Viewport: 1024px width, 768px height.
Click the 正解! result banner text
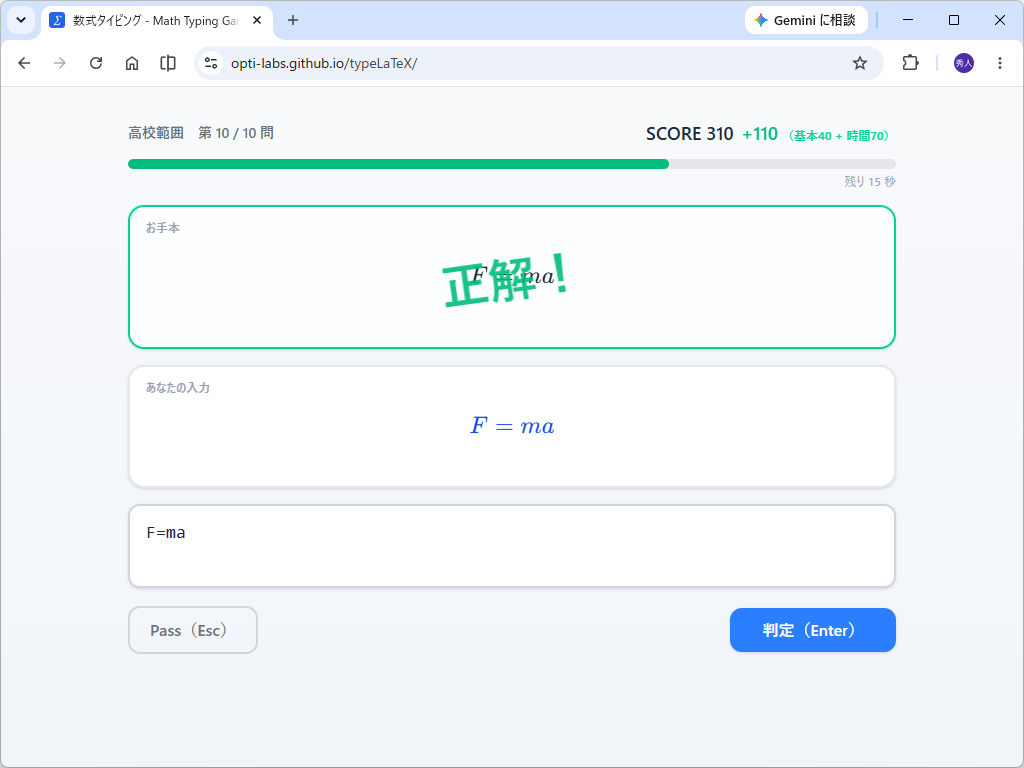click(505, 280)
